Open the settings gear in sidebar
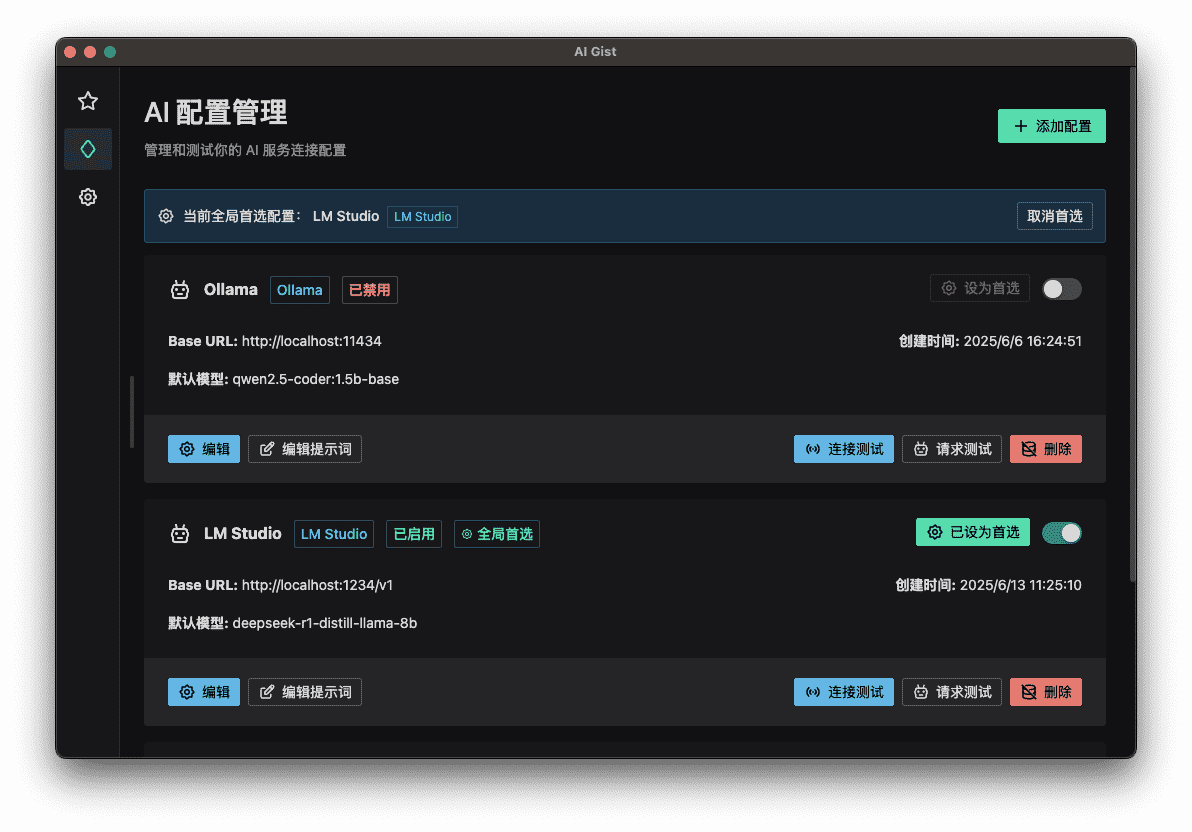1192x832 pixels. click(x=88, y=197)
